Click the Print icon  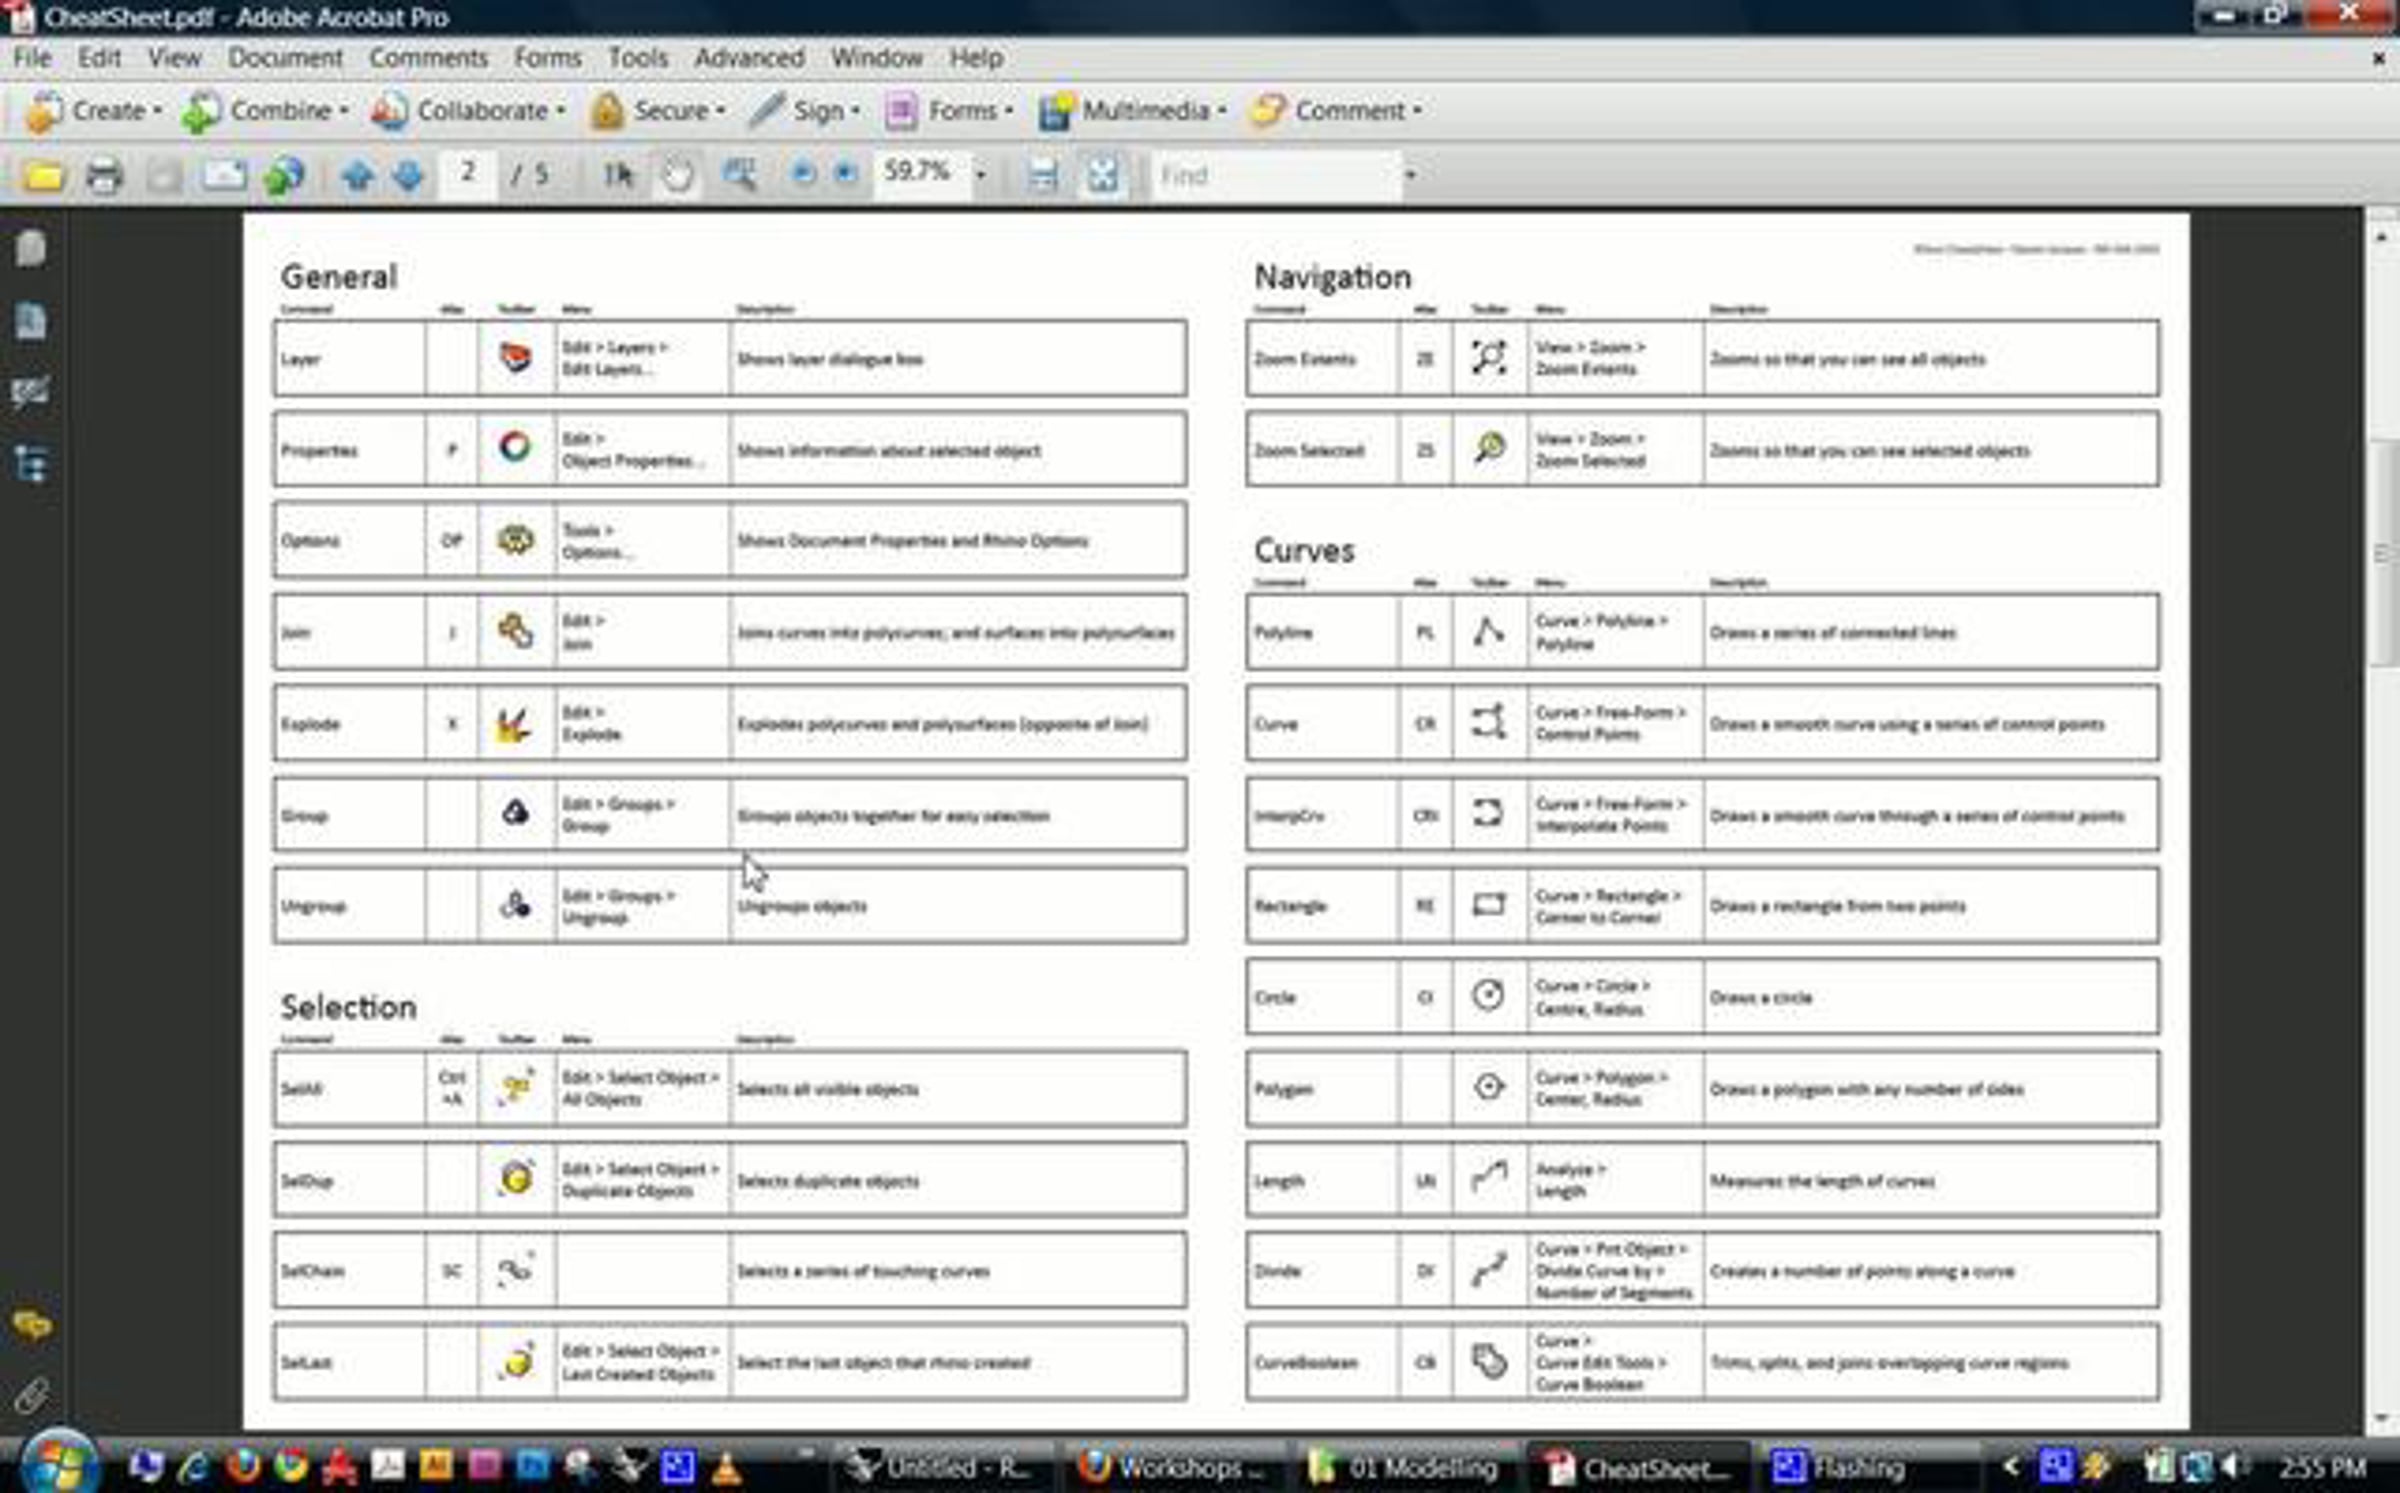tap(104, 176)
